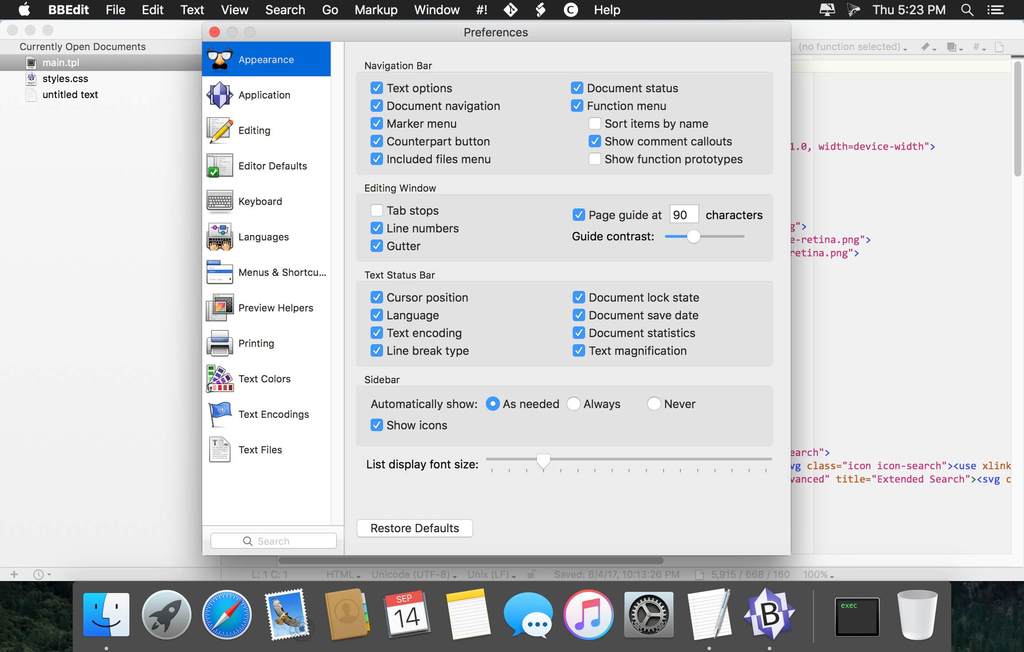Select the Keyboard preferences icon

point(220,202)
